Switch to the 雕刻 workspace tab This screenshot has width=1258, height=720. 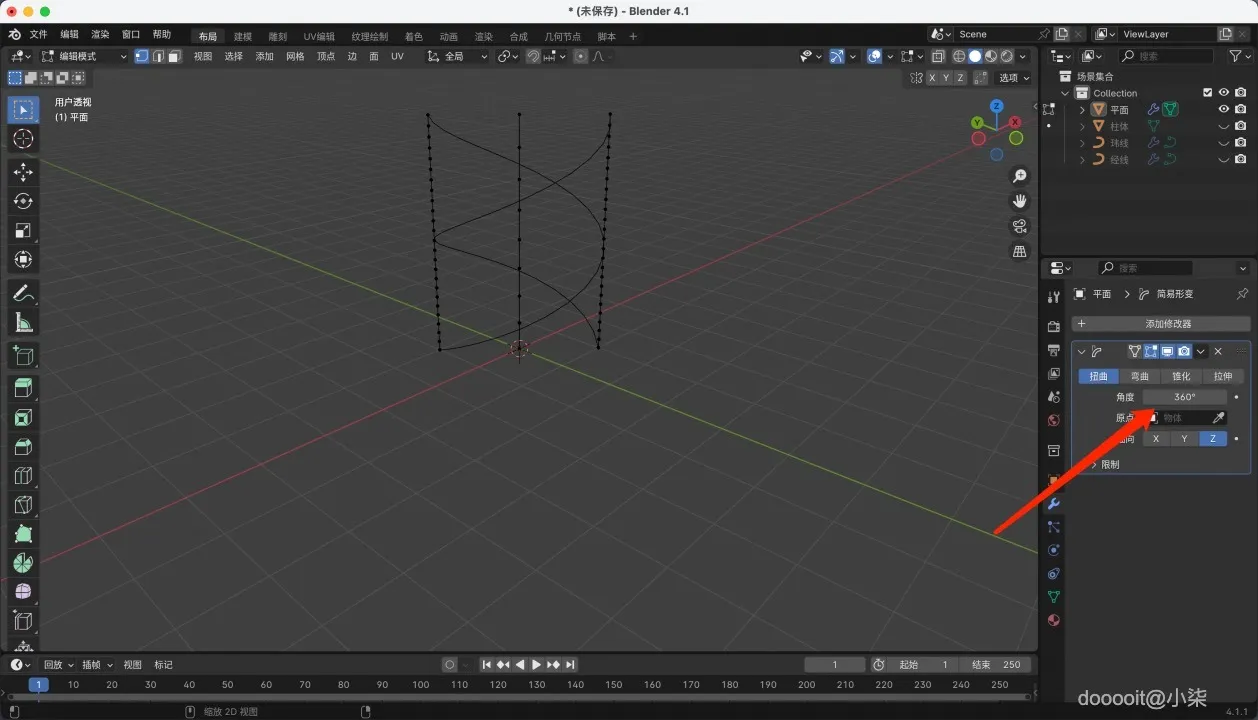point(277,37)
